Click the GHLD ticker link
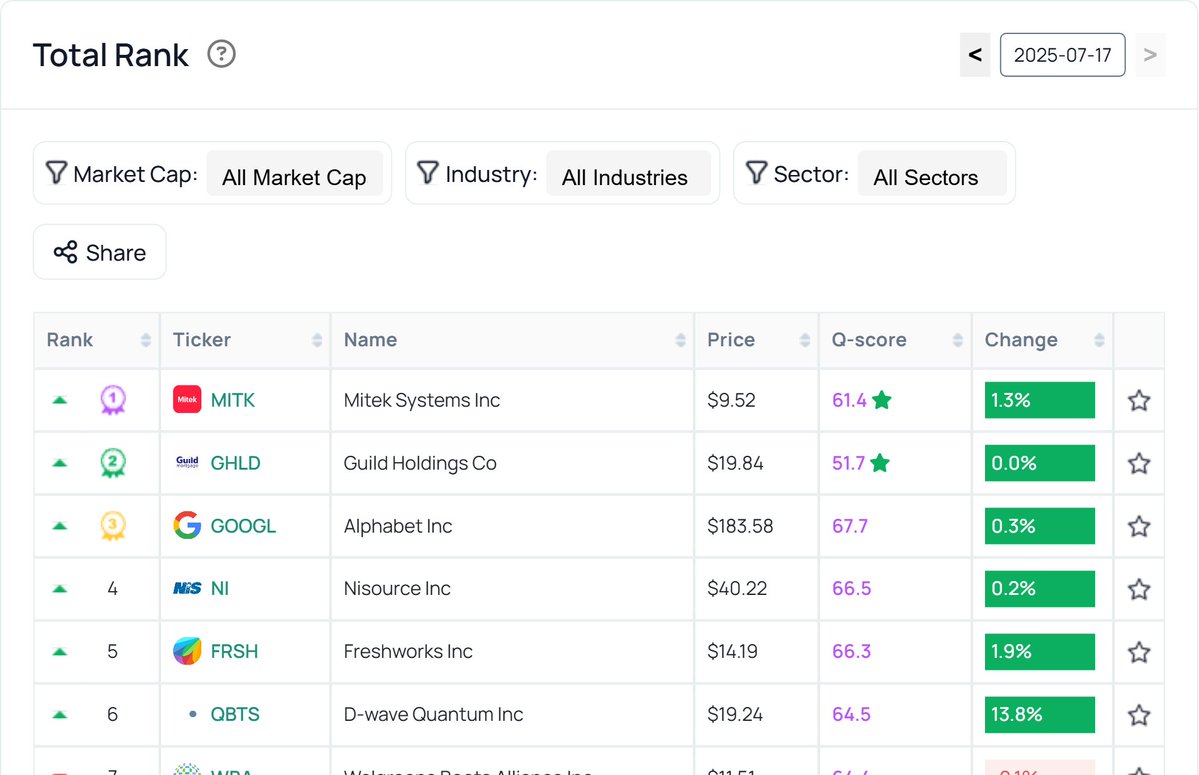The height and width of the screenshot is (775, 1199). point(236,463)
